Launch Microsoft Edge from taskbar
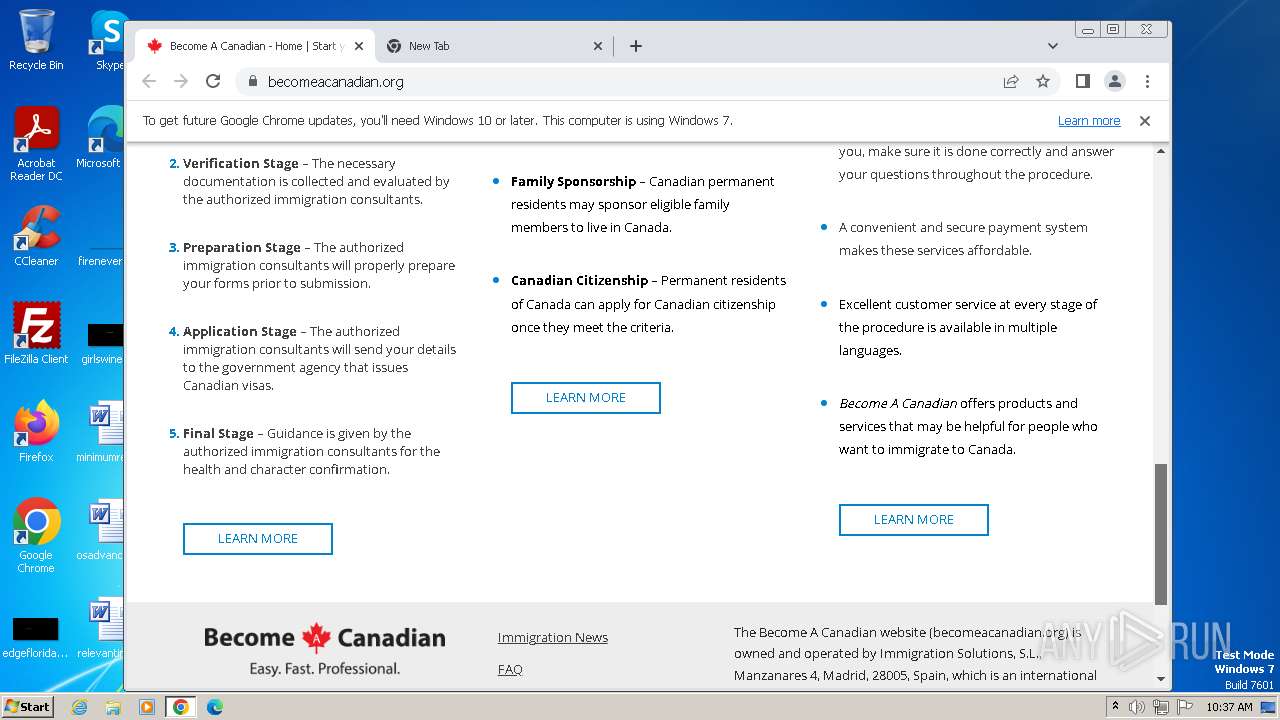Screen dimensions: 1280x720 pyautogui.click(x=215, y=707)
